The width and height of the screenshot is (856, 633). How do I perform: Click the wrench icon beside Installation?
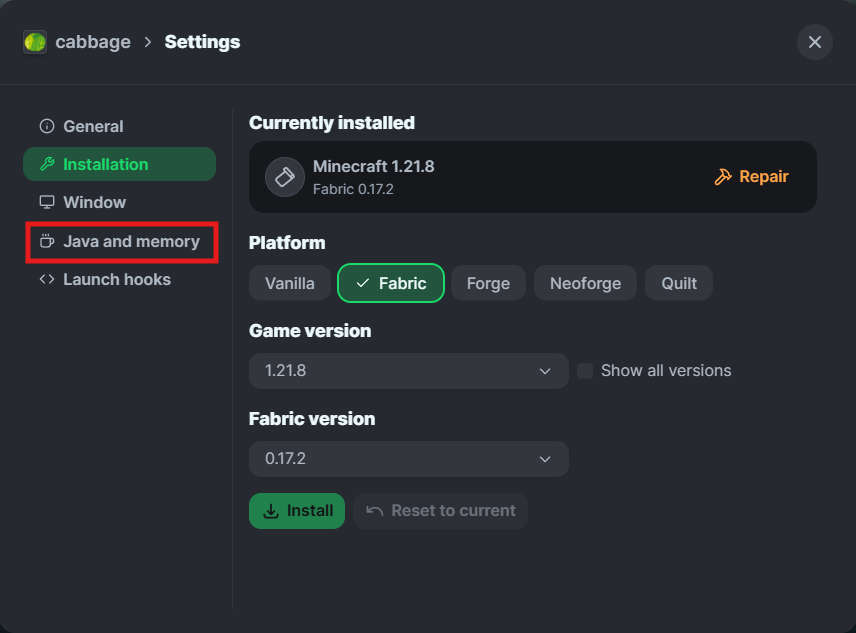coord(46,164)
